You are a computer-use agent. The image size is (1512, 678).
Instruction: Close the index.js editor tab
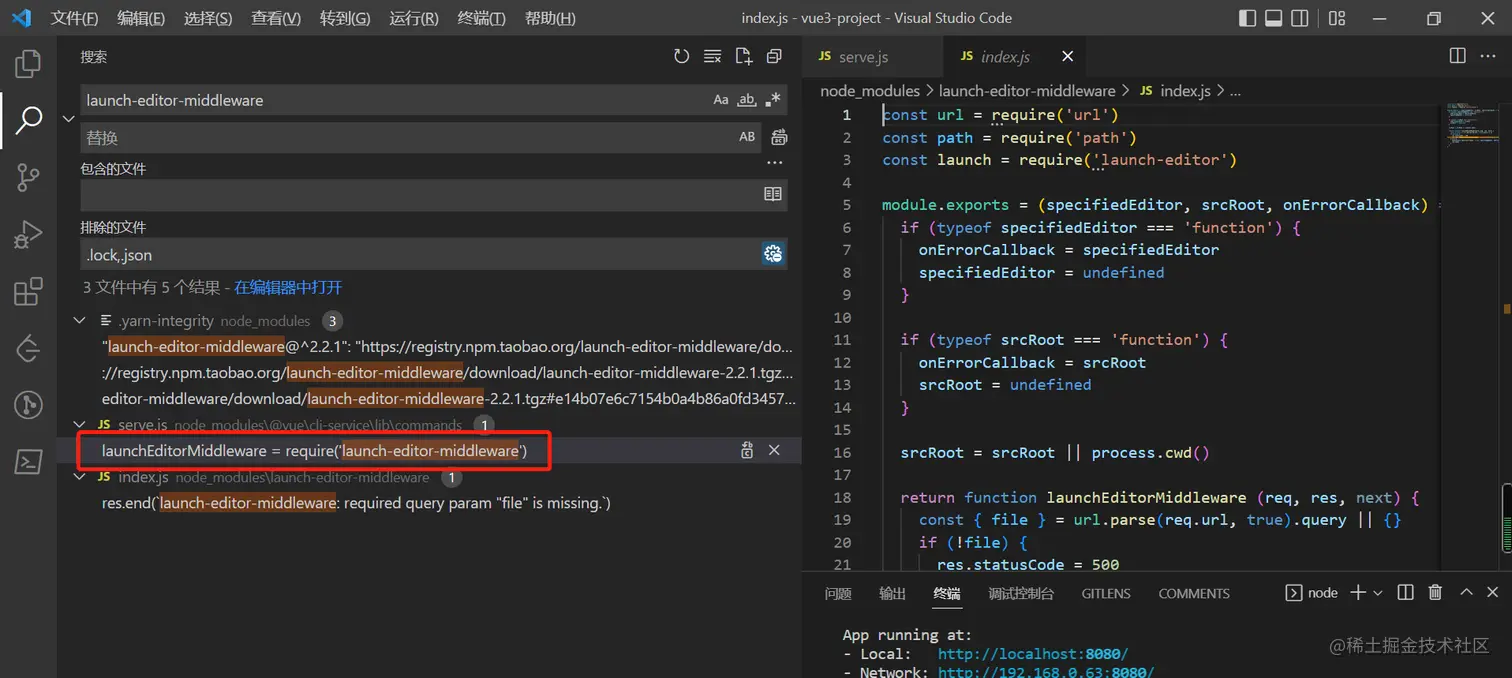tap(1067, 57)
